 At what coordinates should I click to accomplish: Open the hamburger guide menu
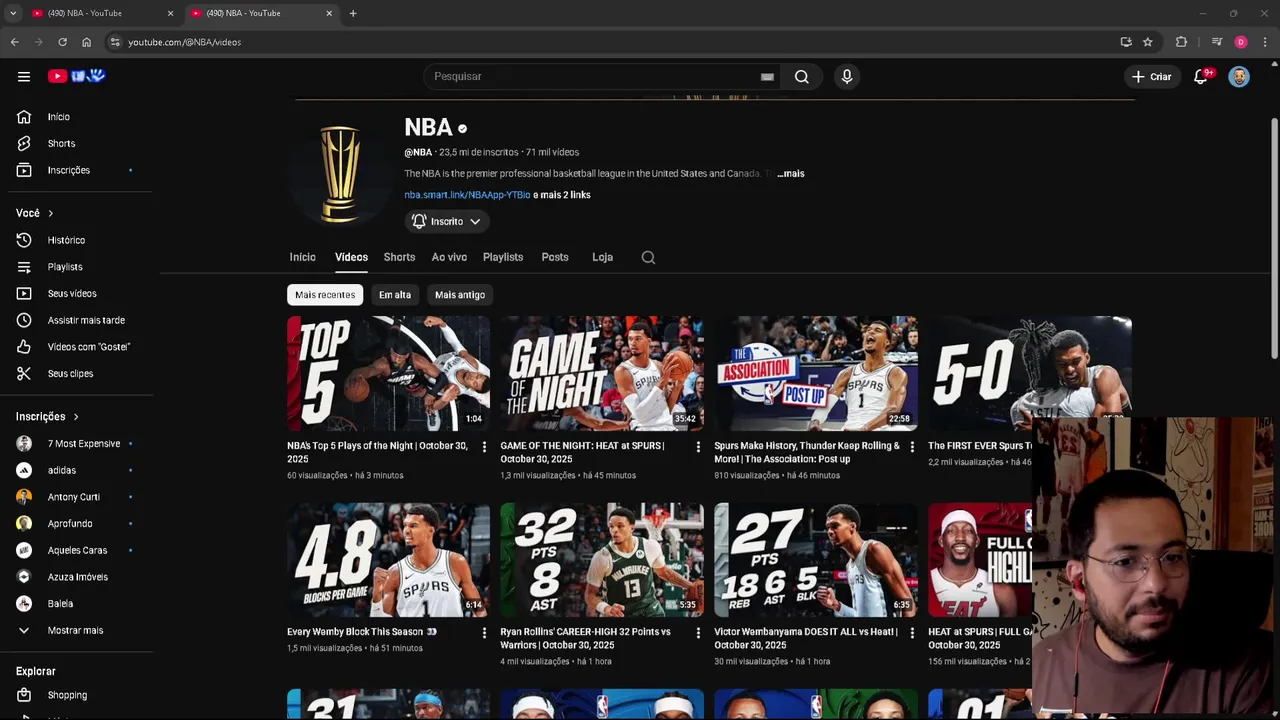pyautogui.click(x=24, y=76)
